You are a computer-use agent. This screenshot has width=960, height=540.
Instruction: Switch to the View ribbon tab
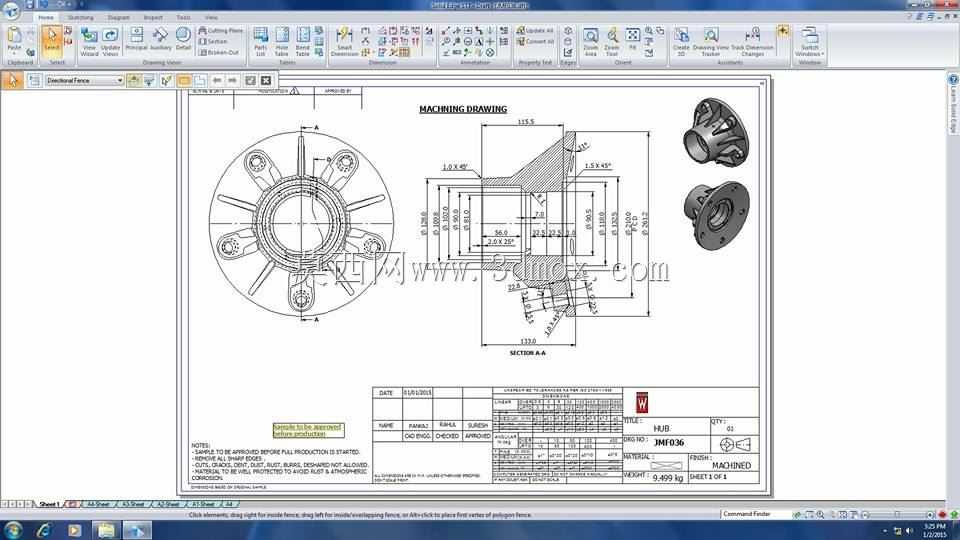(x=211, y=17)
